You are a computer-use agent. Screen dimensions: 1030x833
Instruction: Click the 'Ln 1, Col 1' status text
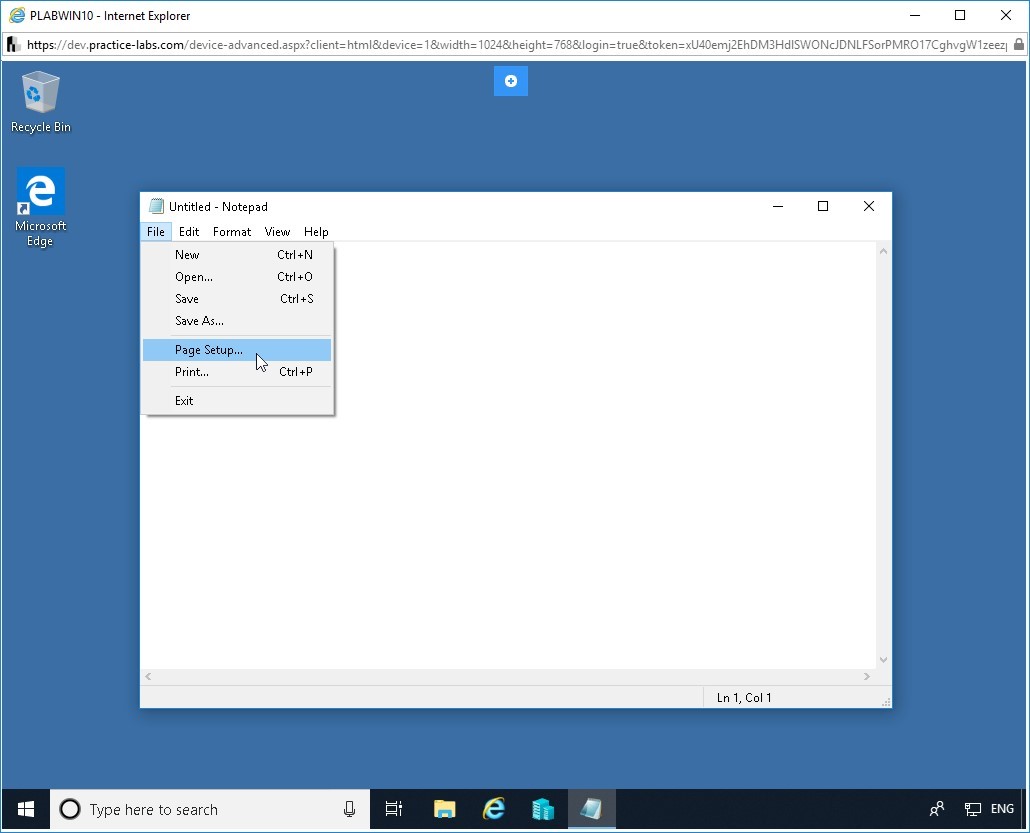pos(744,698)
